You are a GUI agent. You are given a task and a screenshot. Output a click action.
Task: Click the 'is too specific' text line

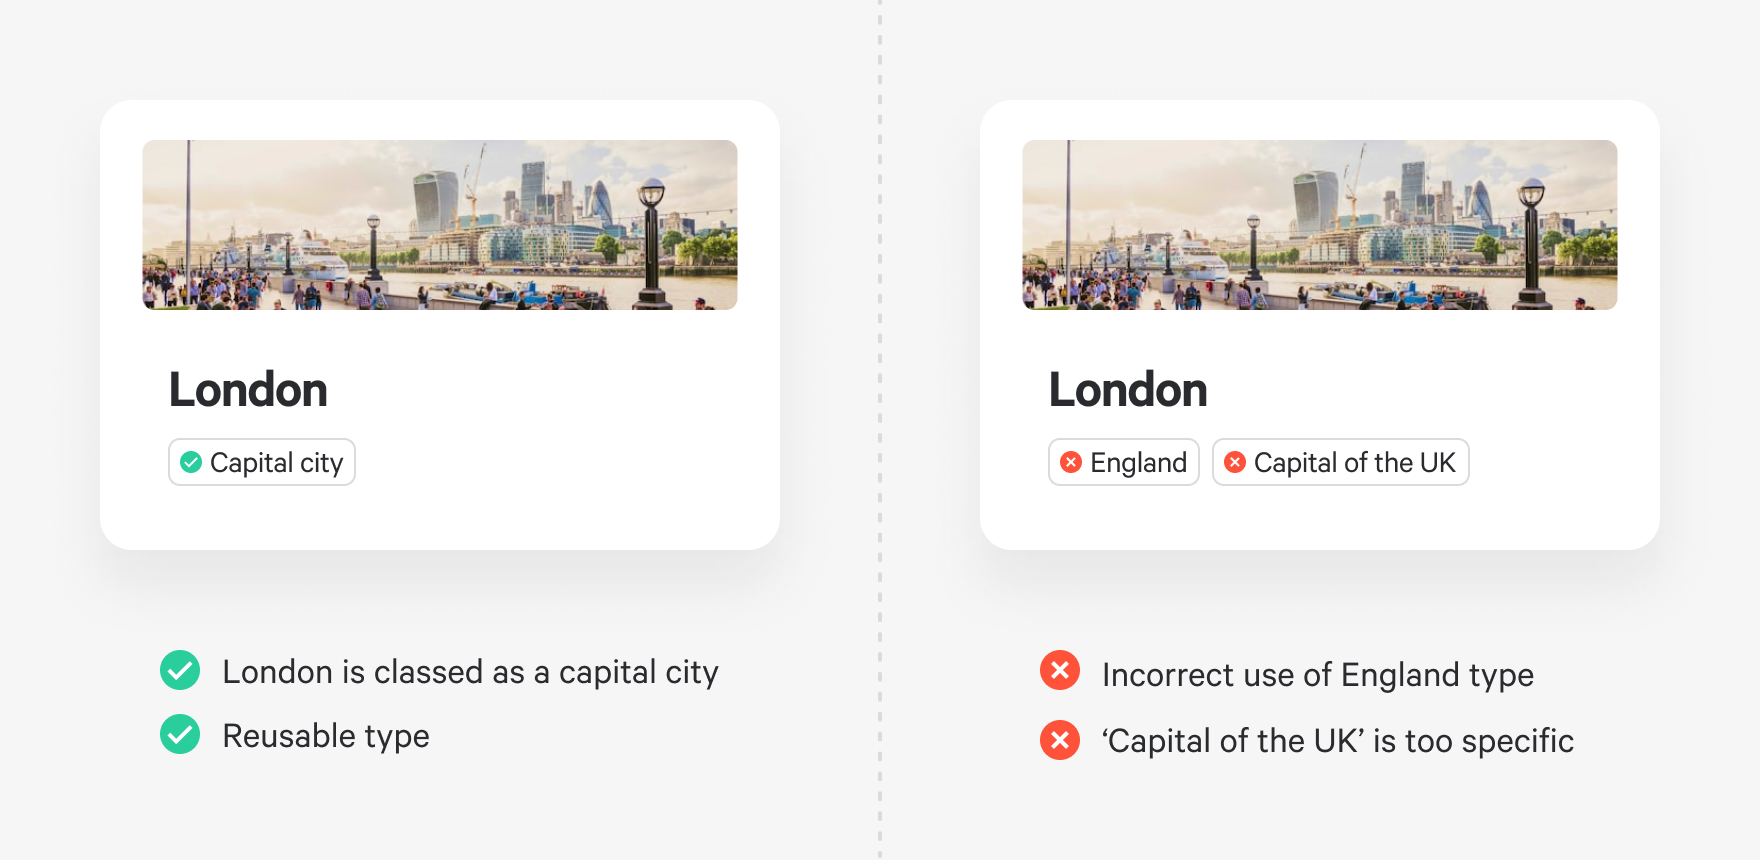tap(1338, 741)
